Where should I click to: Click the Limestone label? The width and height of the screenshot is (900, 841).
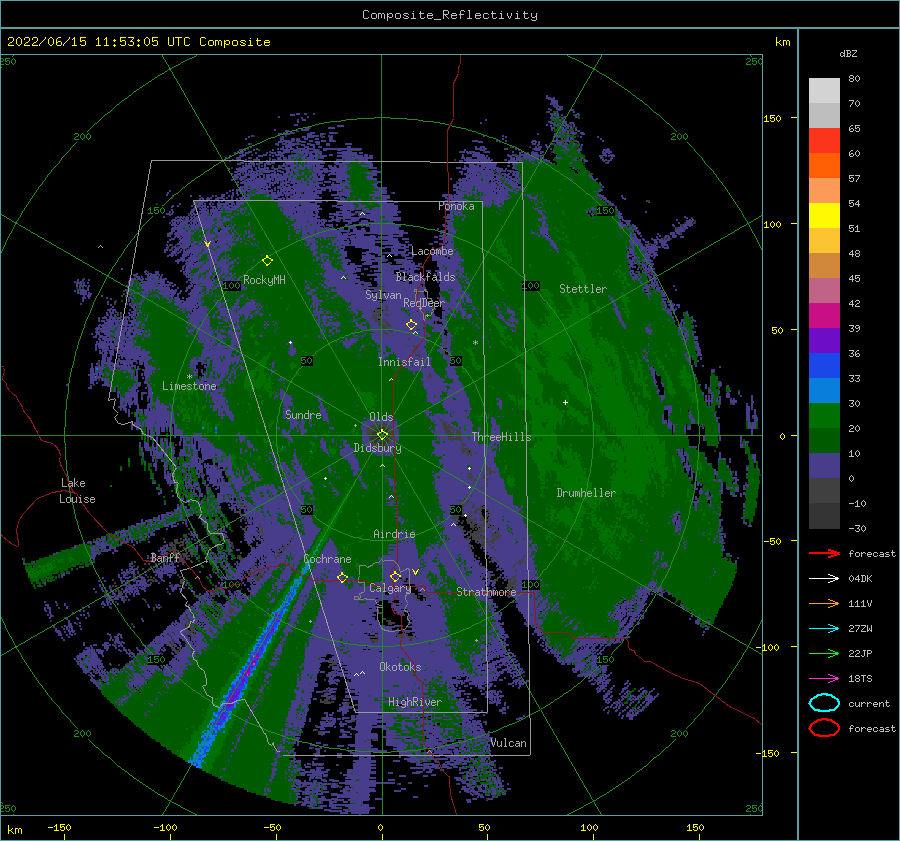click(189, 386)
